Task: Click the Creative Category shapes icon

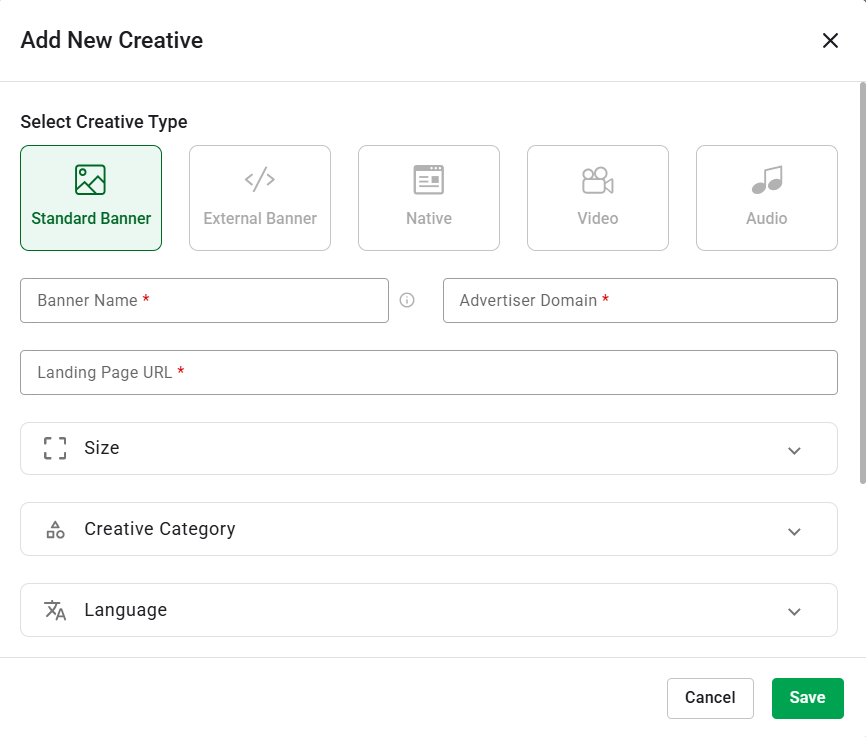Action: 55,530
